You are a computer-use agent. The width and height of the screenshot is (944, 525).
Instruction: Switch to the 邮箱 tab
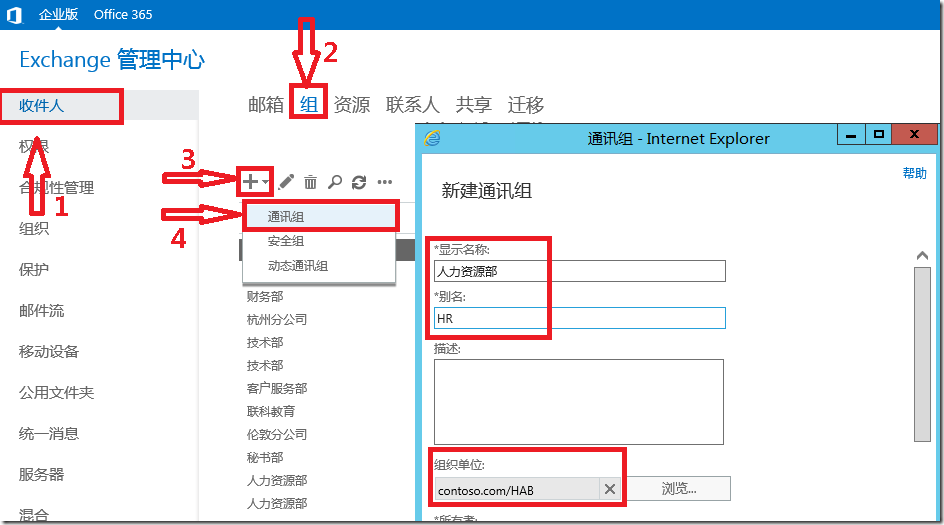click(266, 105)
